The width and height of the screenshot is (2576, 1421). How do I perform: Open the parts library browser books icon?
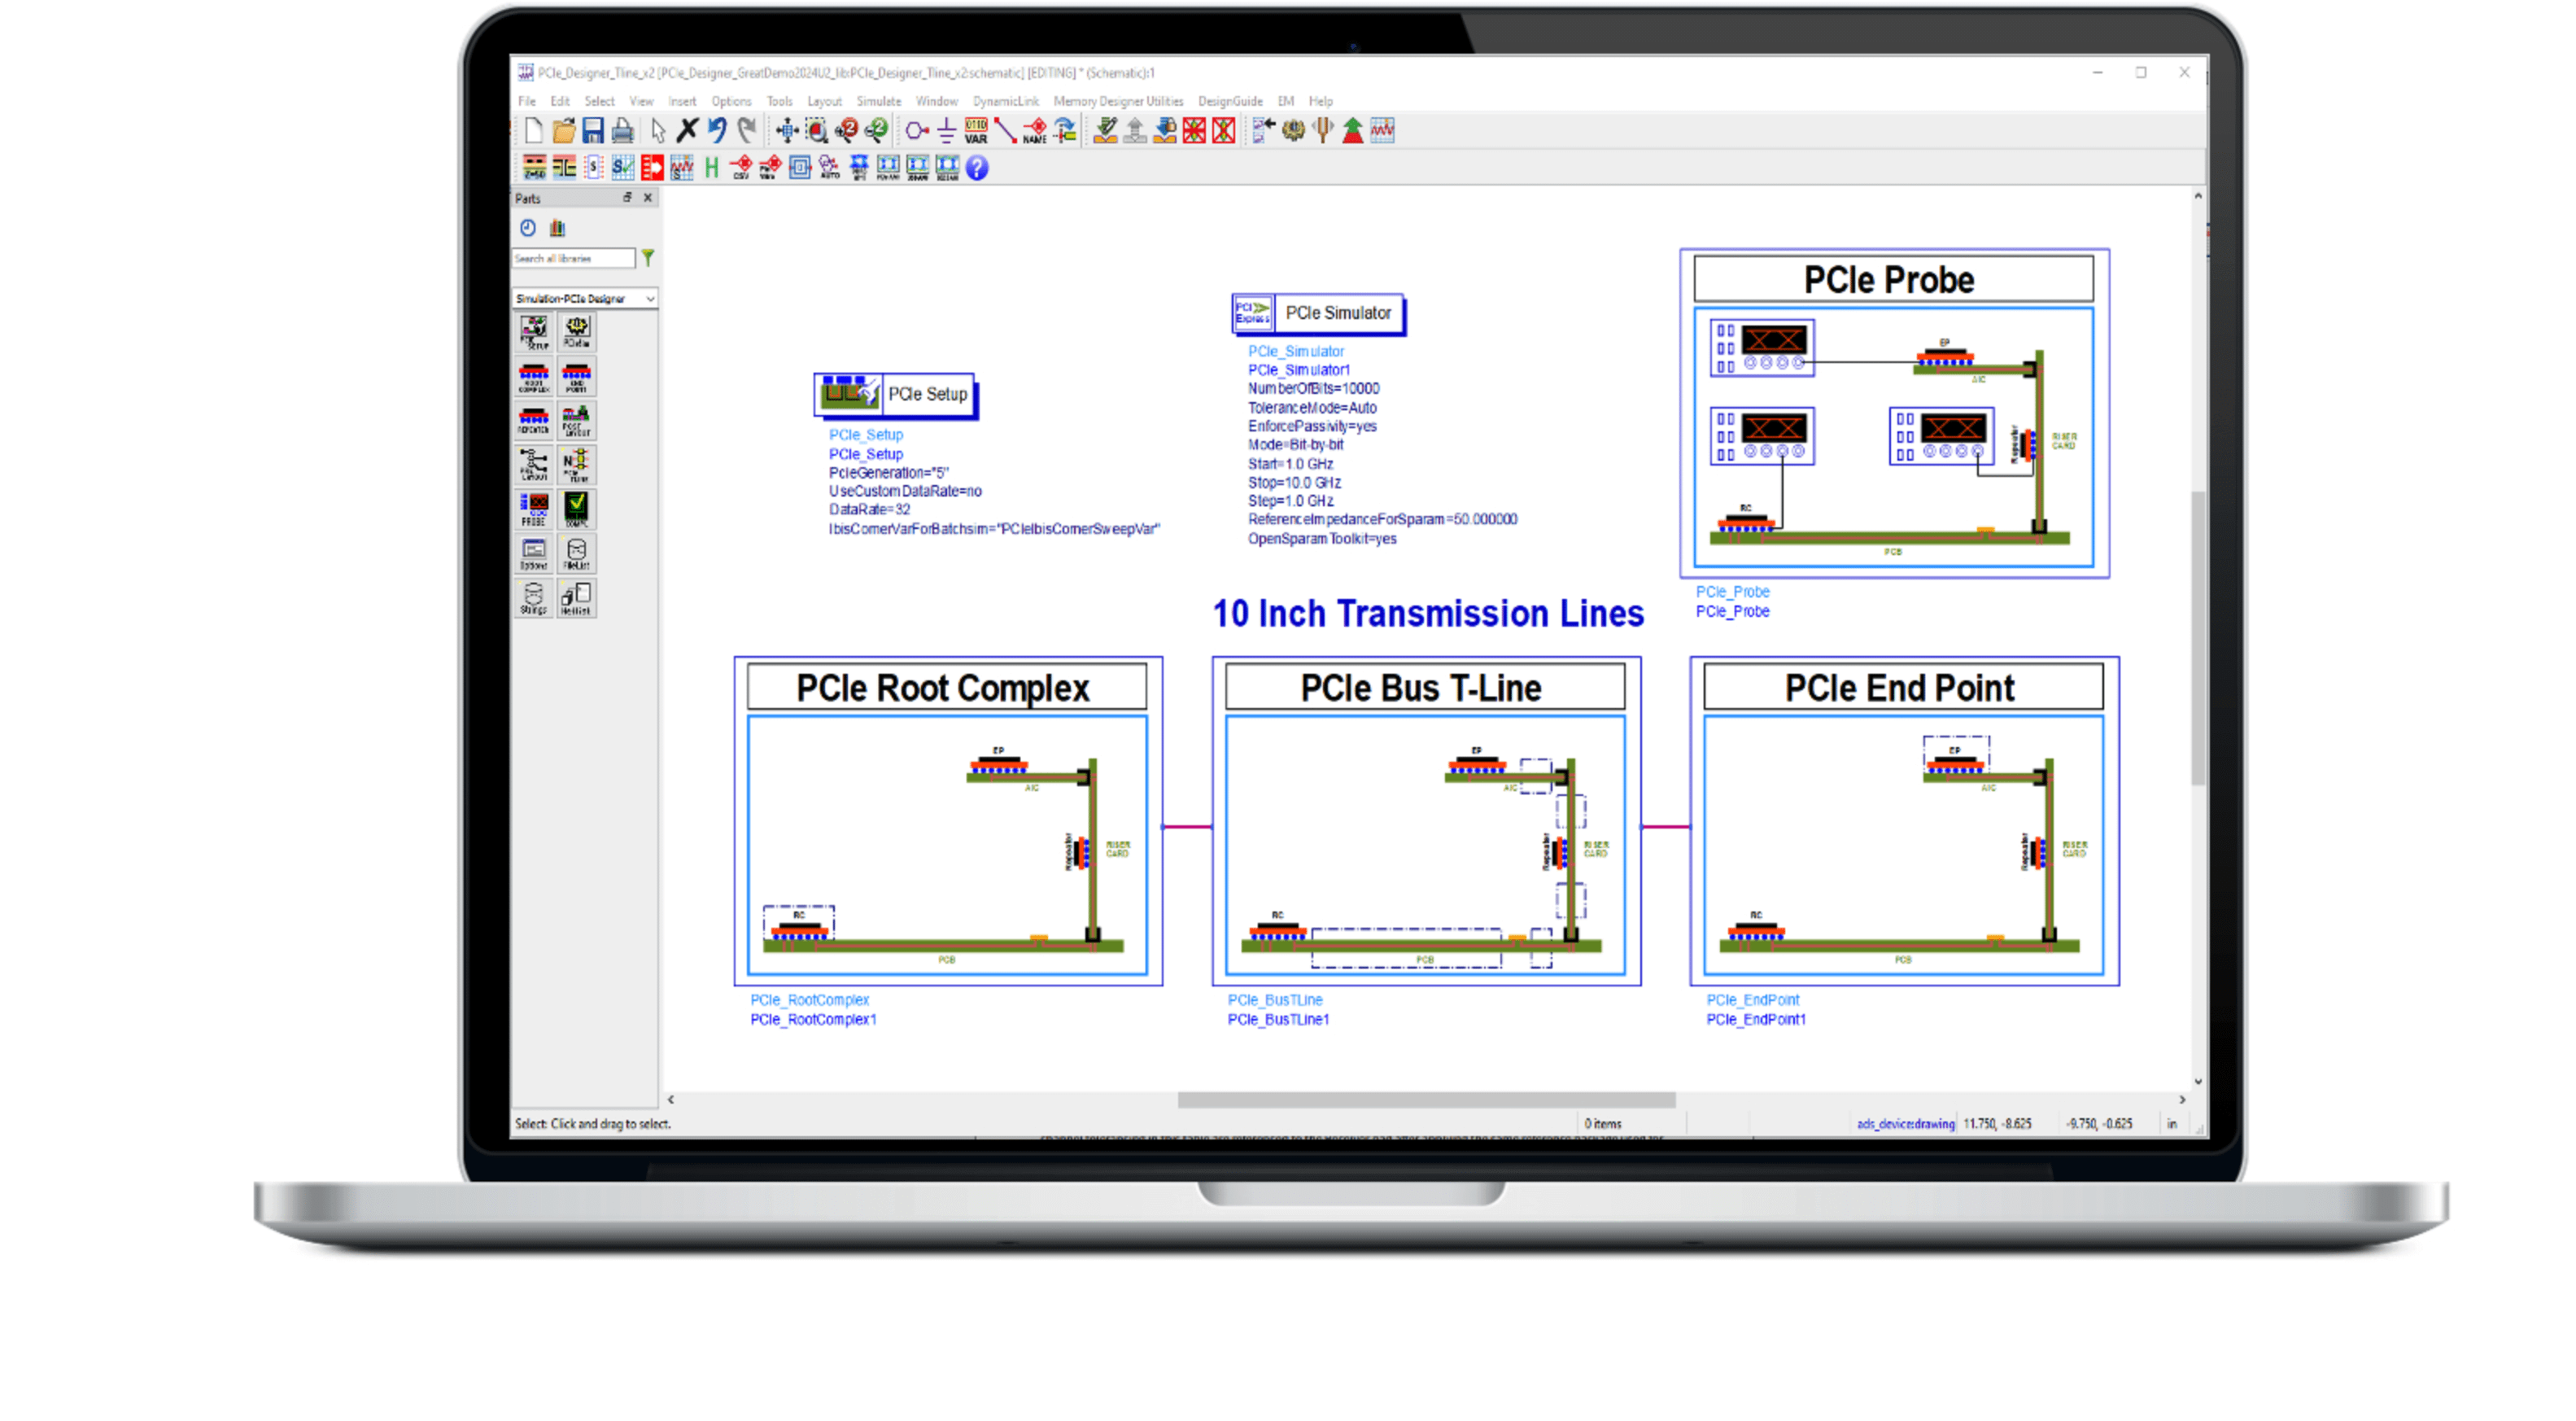click(558, 228)
